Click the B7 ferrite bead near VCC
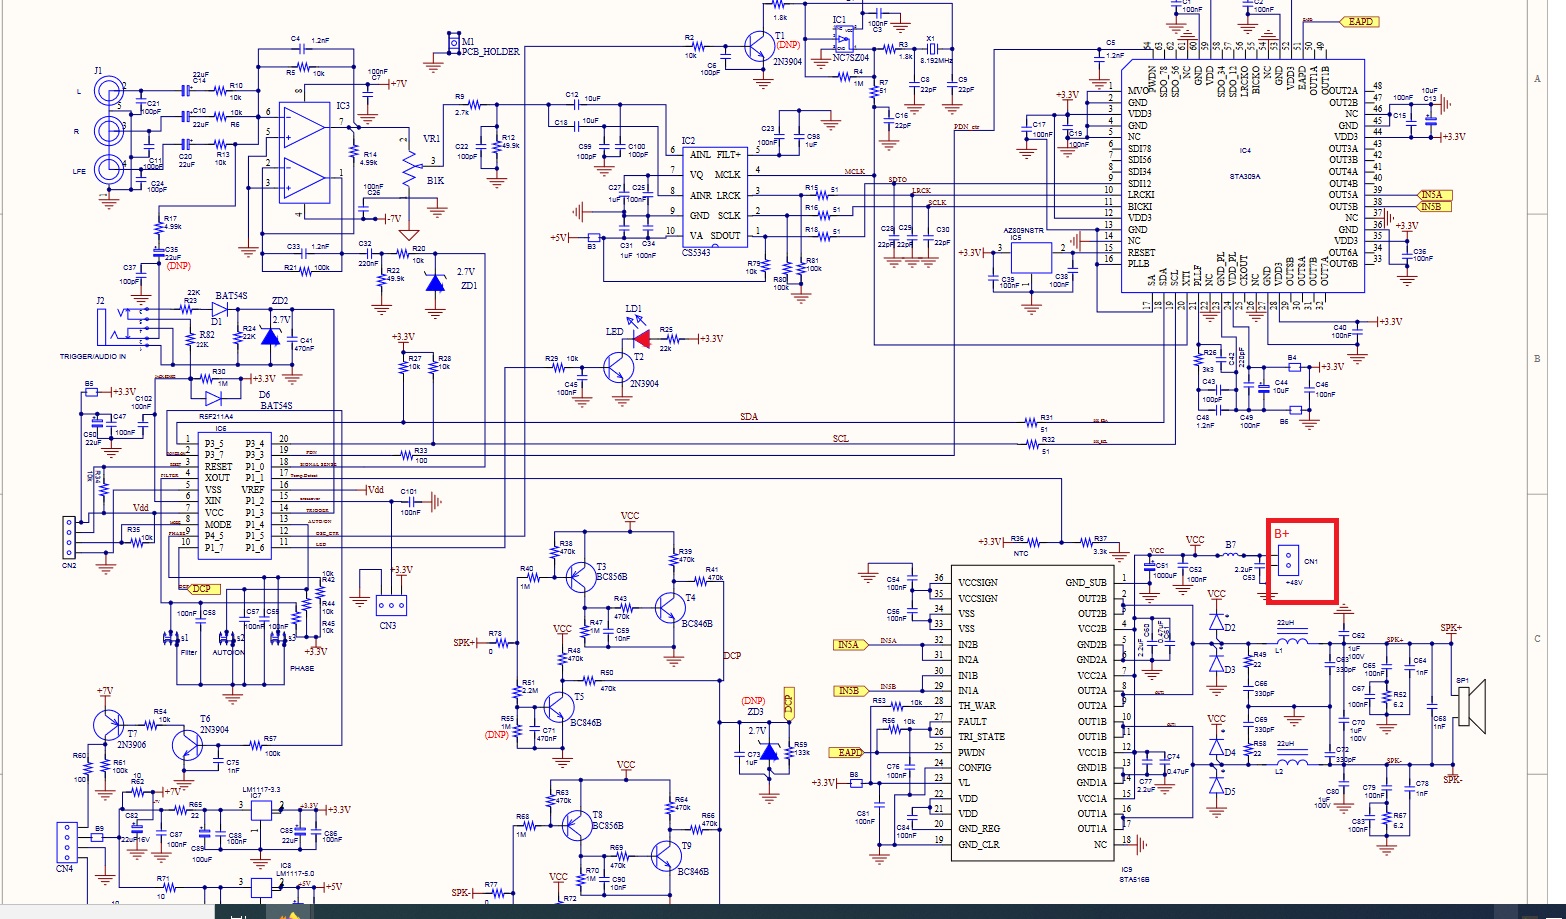 pyautogui.click(x=1230, y=555)
